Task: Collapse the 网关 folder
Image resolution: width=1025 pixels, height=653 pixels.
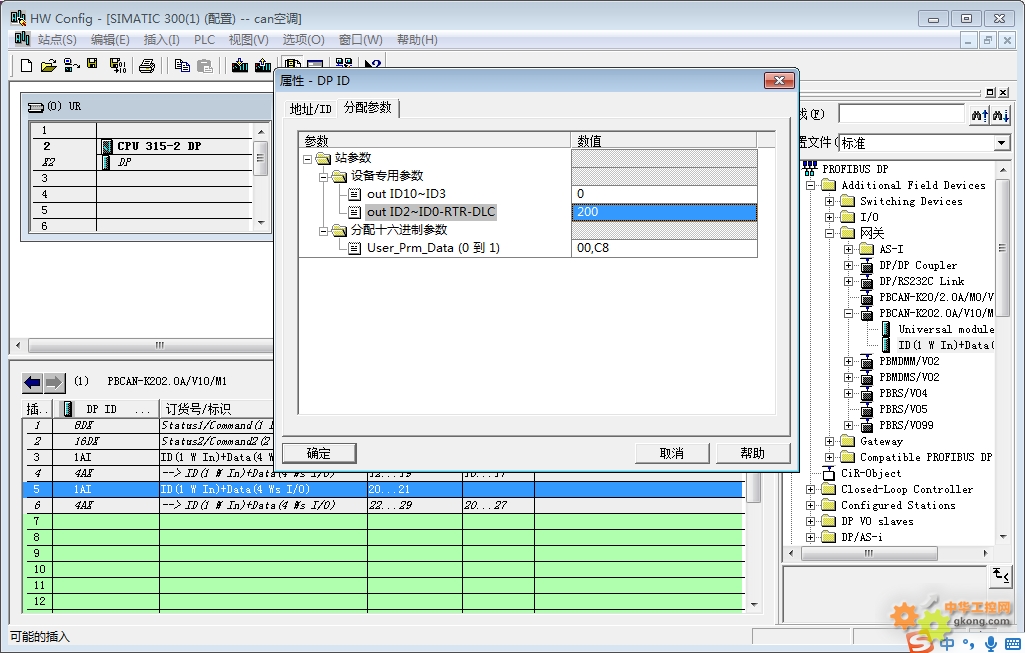Action: coord(829,233)
